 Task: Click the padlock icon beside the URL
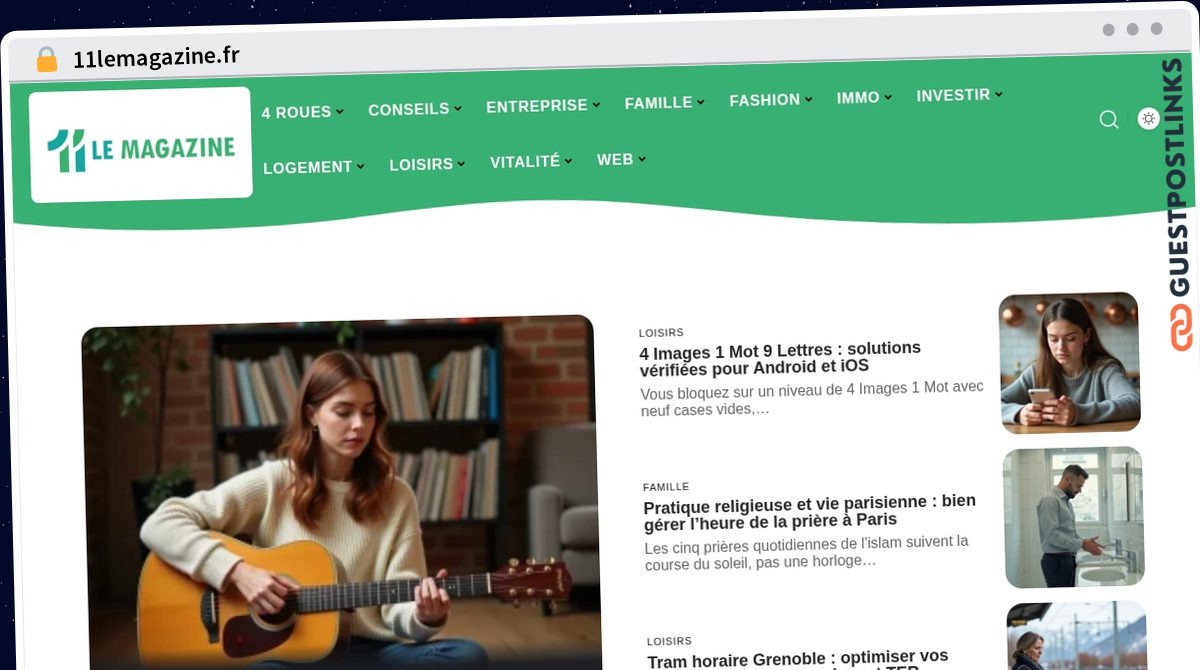coord(46,59)
